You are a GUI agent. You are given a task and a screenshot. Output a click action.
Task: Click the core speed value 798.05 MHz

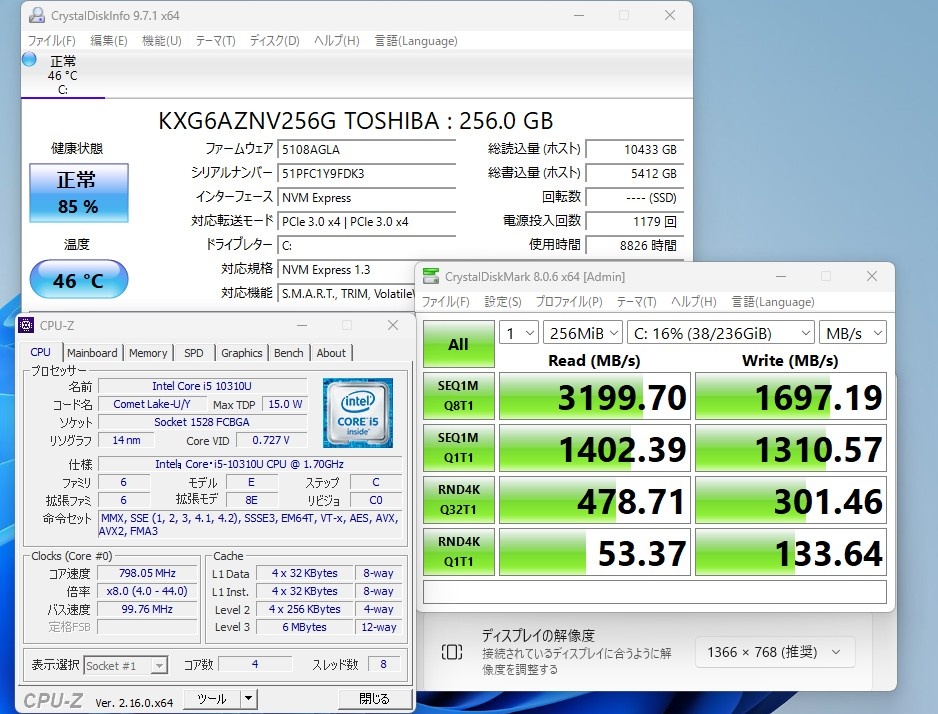pyautogui.click(x=147, y=573)
